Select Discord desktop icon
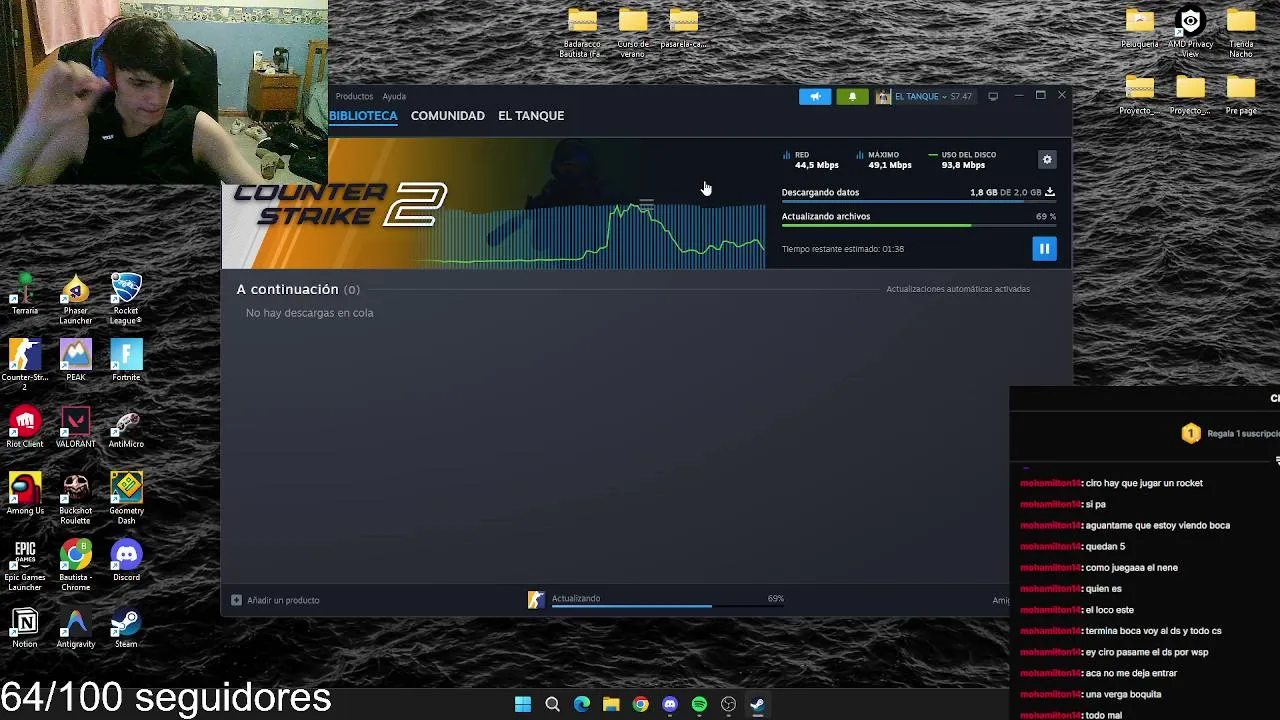 click(126, 560)
